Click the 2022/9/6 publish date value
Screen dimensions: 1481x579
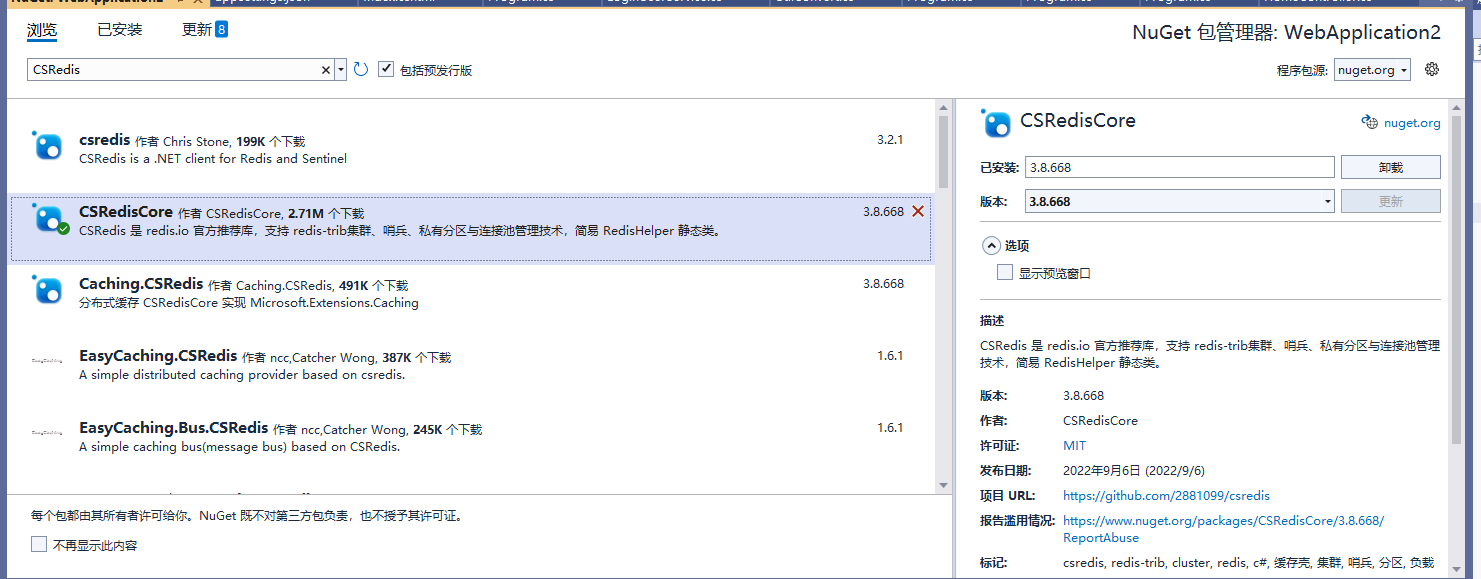(x=1134, y=470)
